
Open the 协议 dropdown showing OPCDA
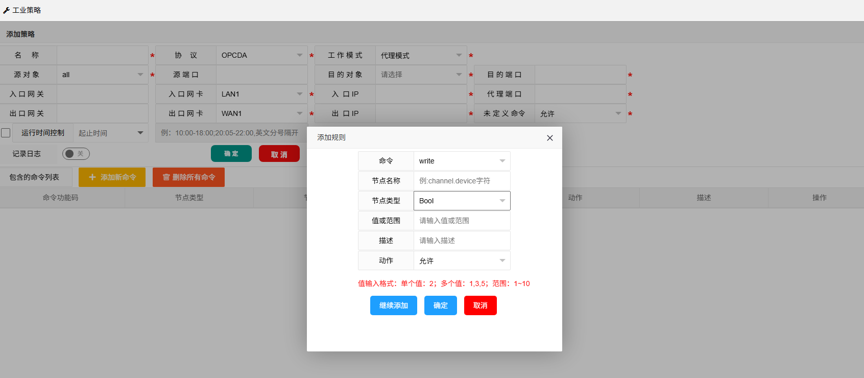(262, 55)
